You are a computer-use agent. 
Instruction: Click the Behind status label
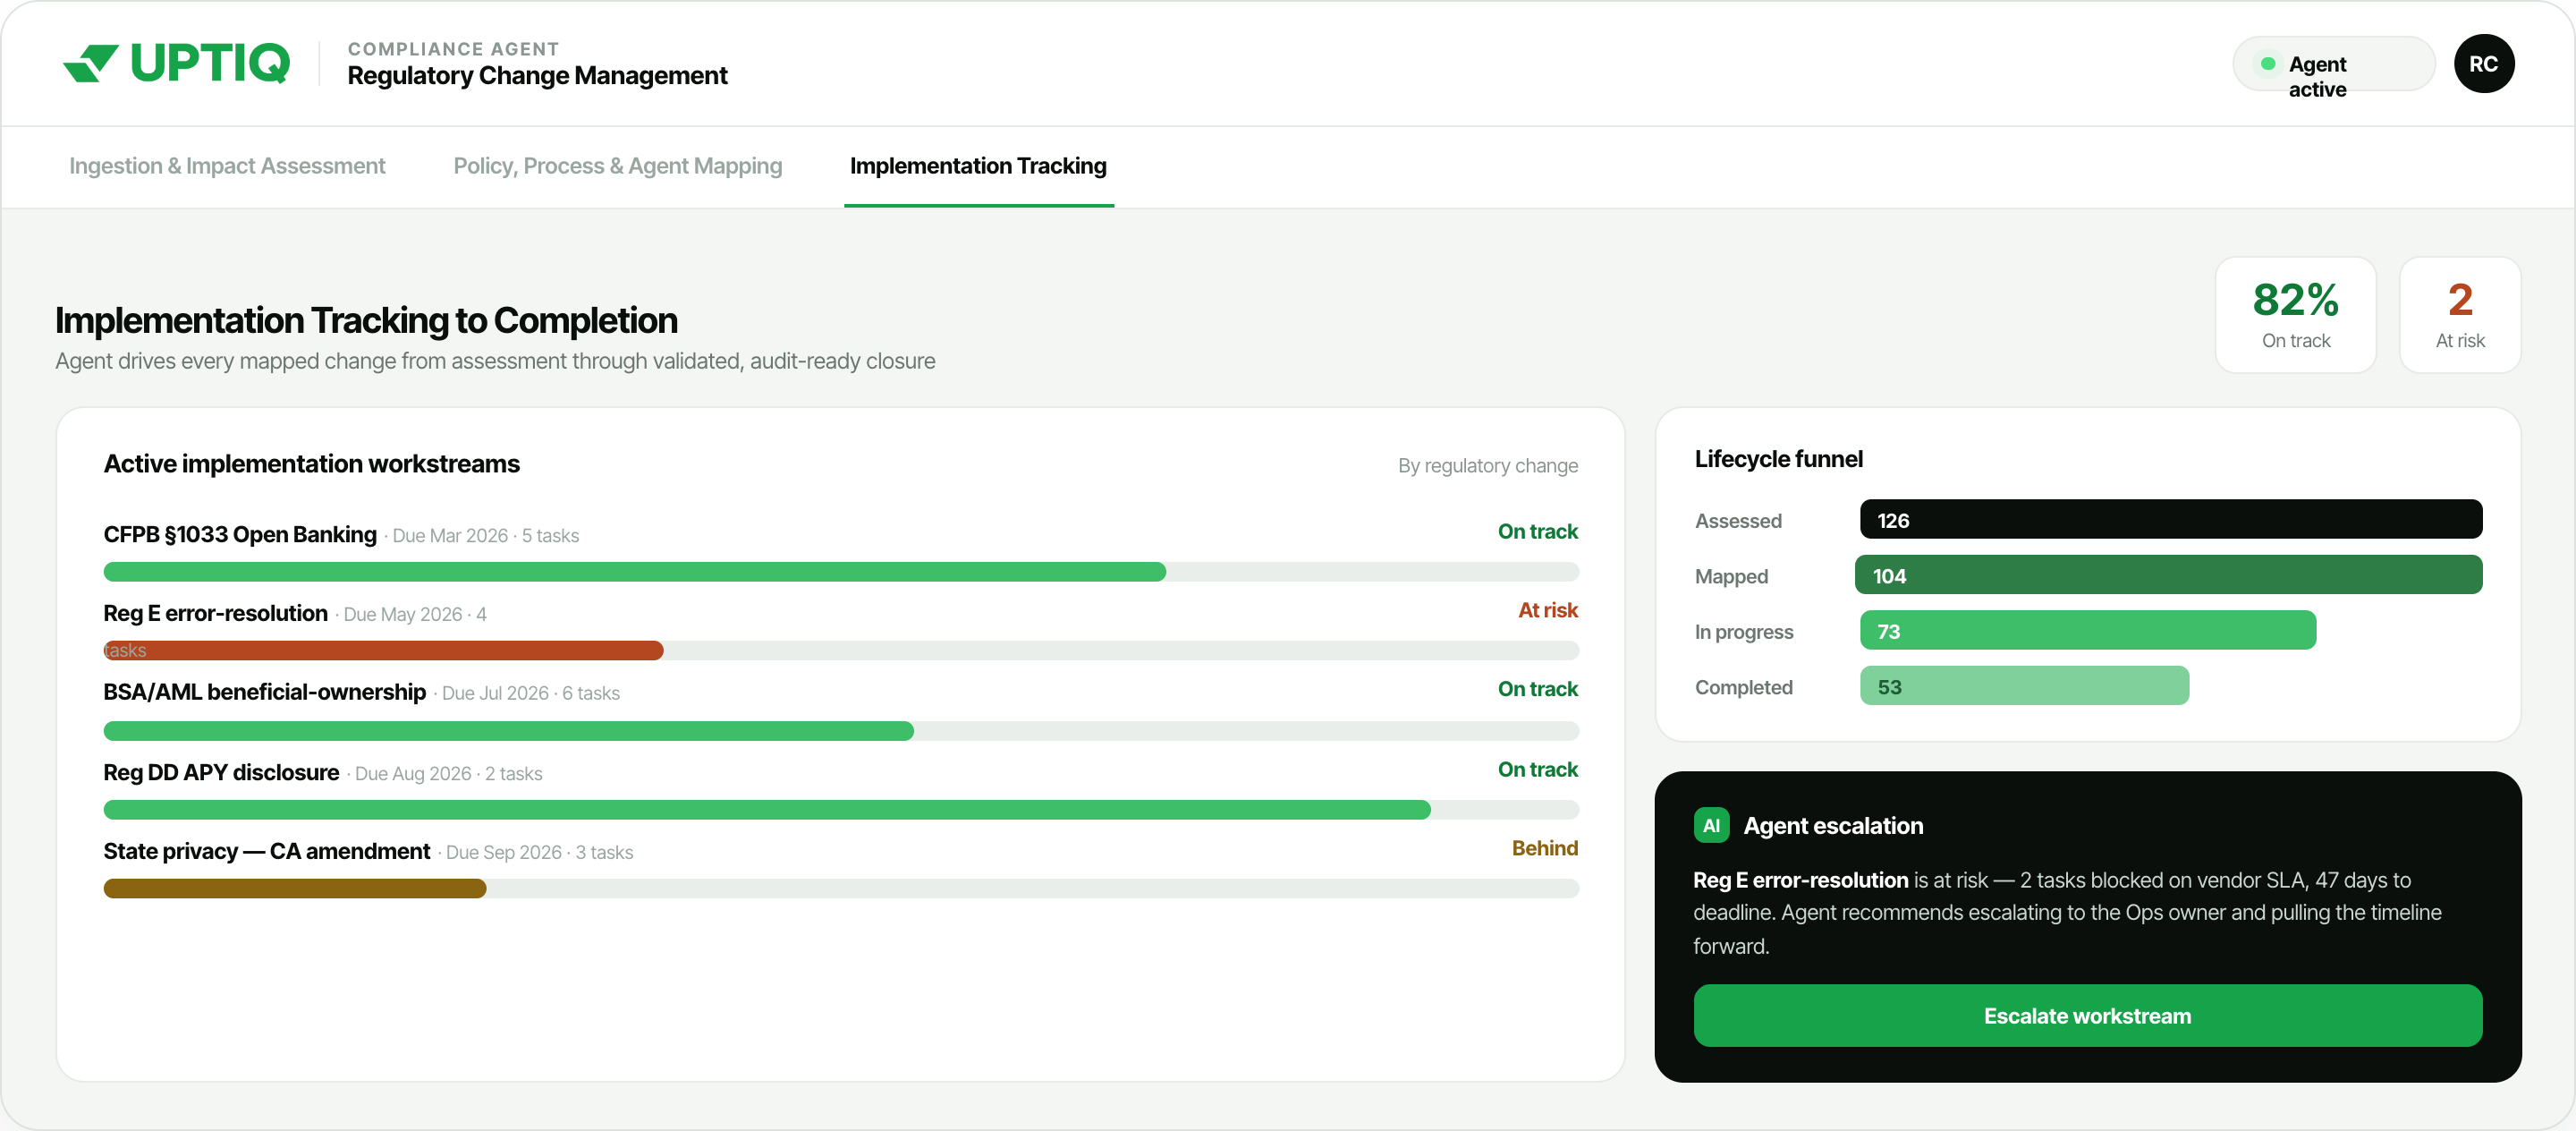(x=1545, y=848)
